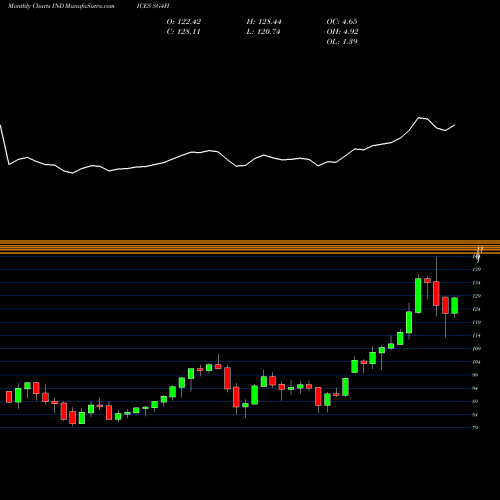The width and height of the screenshot is (500, 500).
Task: Click the peak of the white line chart
Action: coord(419,118)
